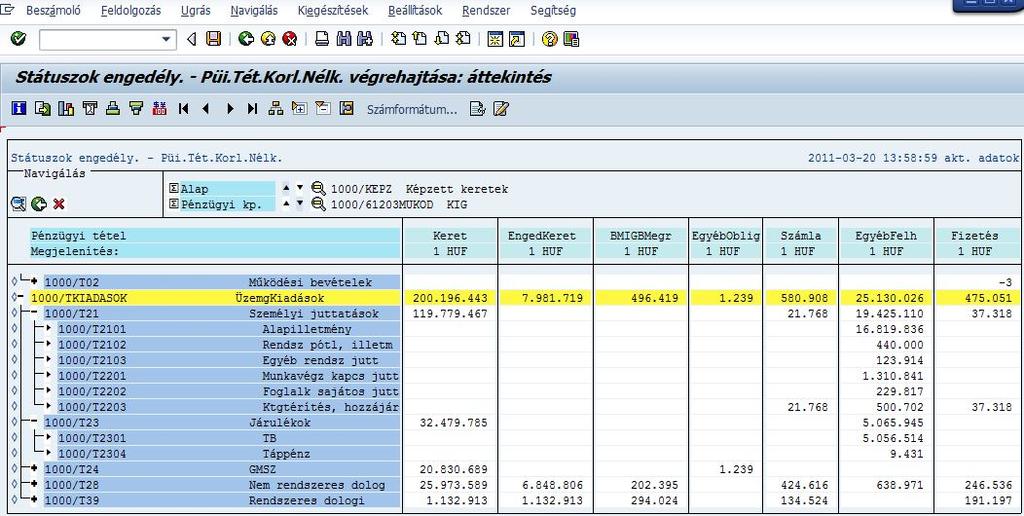
Task: Open the Customize local layout icon
Action: click(x=571, y=39)
